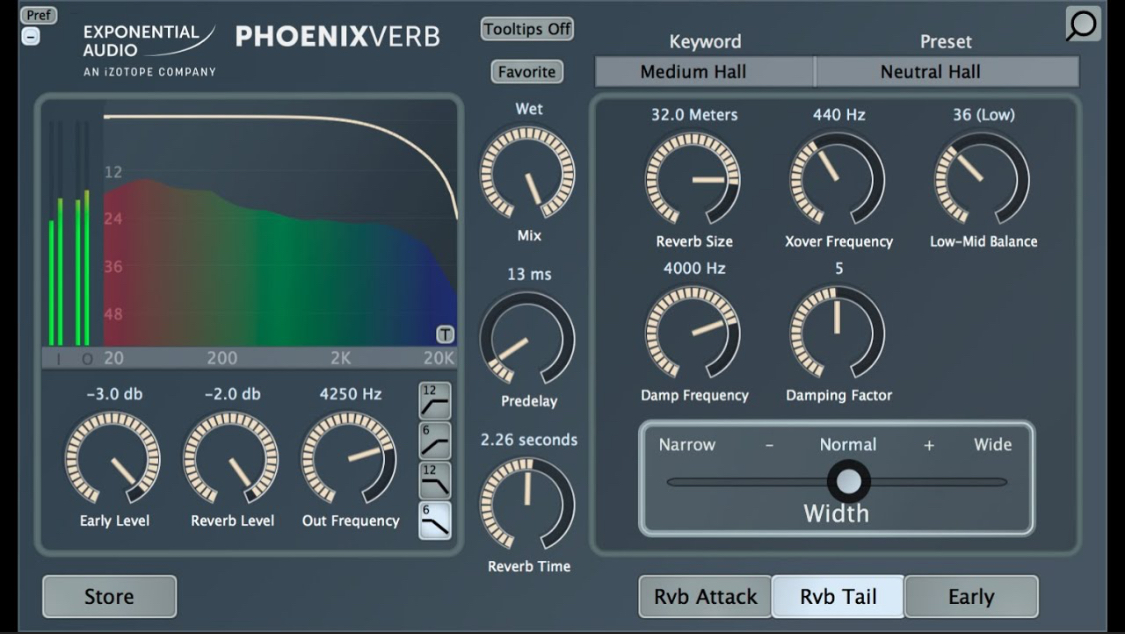Click the Low-Mid Balance knob
Viewport: 1125px width, 634px height.
(x=982, y=179)
